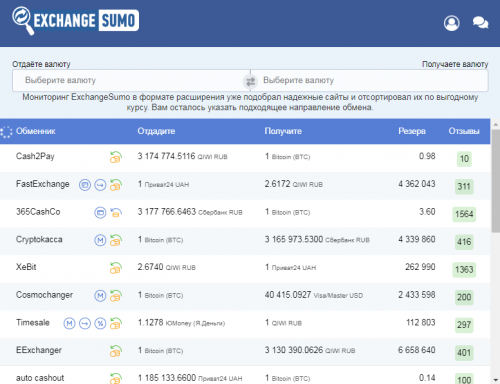500x384 pixels.
Task: Click the card icon in 365CashCo row
Action: pos(100,212)
